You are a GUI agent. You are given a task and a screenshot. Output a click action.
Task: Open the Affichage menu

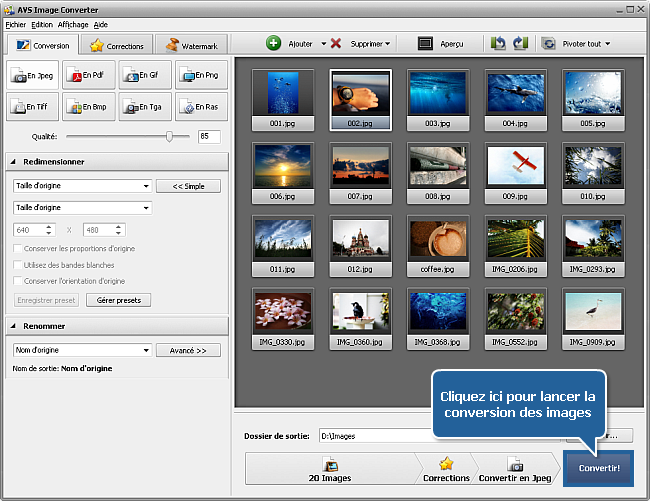coord(73,24)
